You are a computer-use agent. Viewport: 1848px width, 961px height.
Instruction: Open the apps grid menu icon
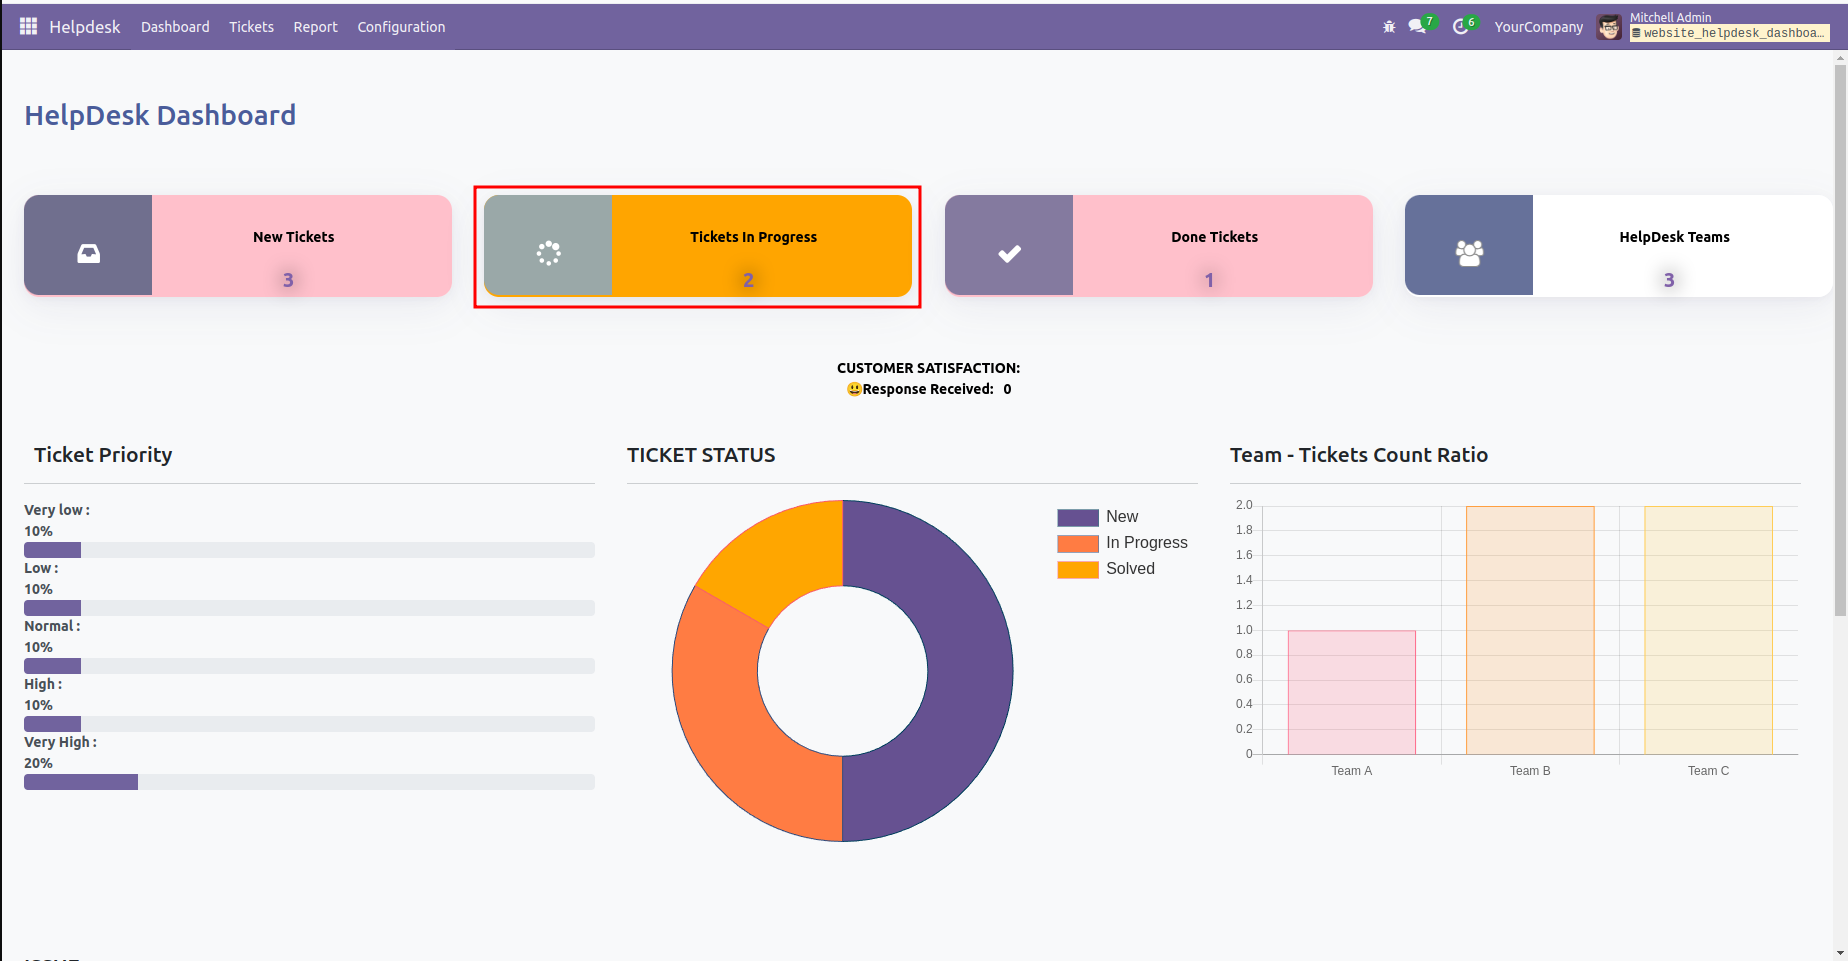coord(28,27)
